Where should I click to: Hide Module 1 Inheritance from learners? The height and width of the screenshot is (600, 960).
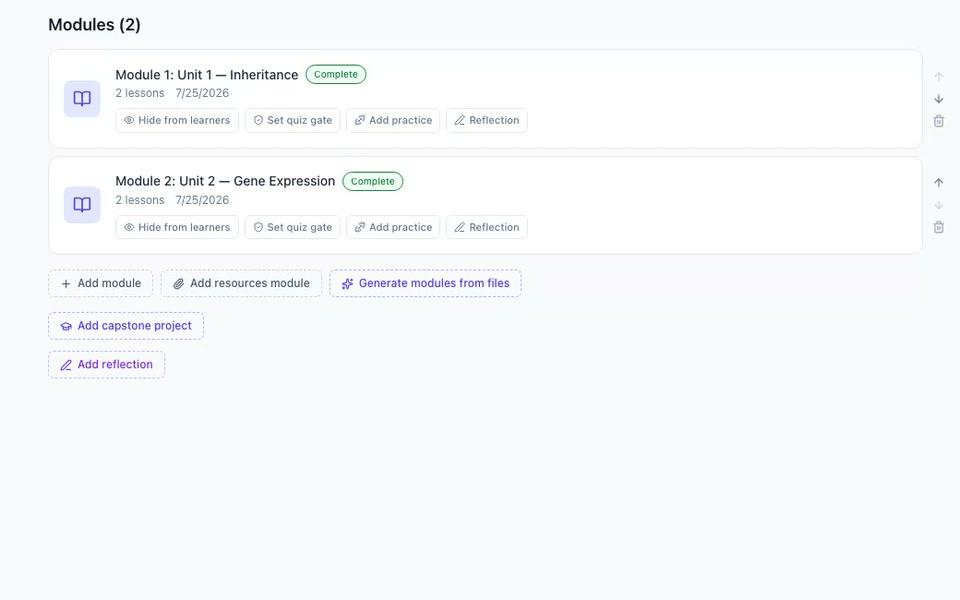177,120
